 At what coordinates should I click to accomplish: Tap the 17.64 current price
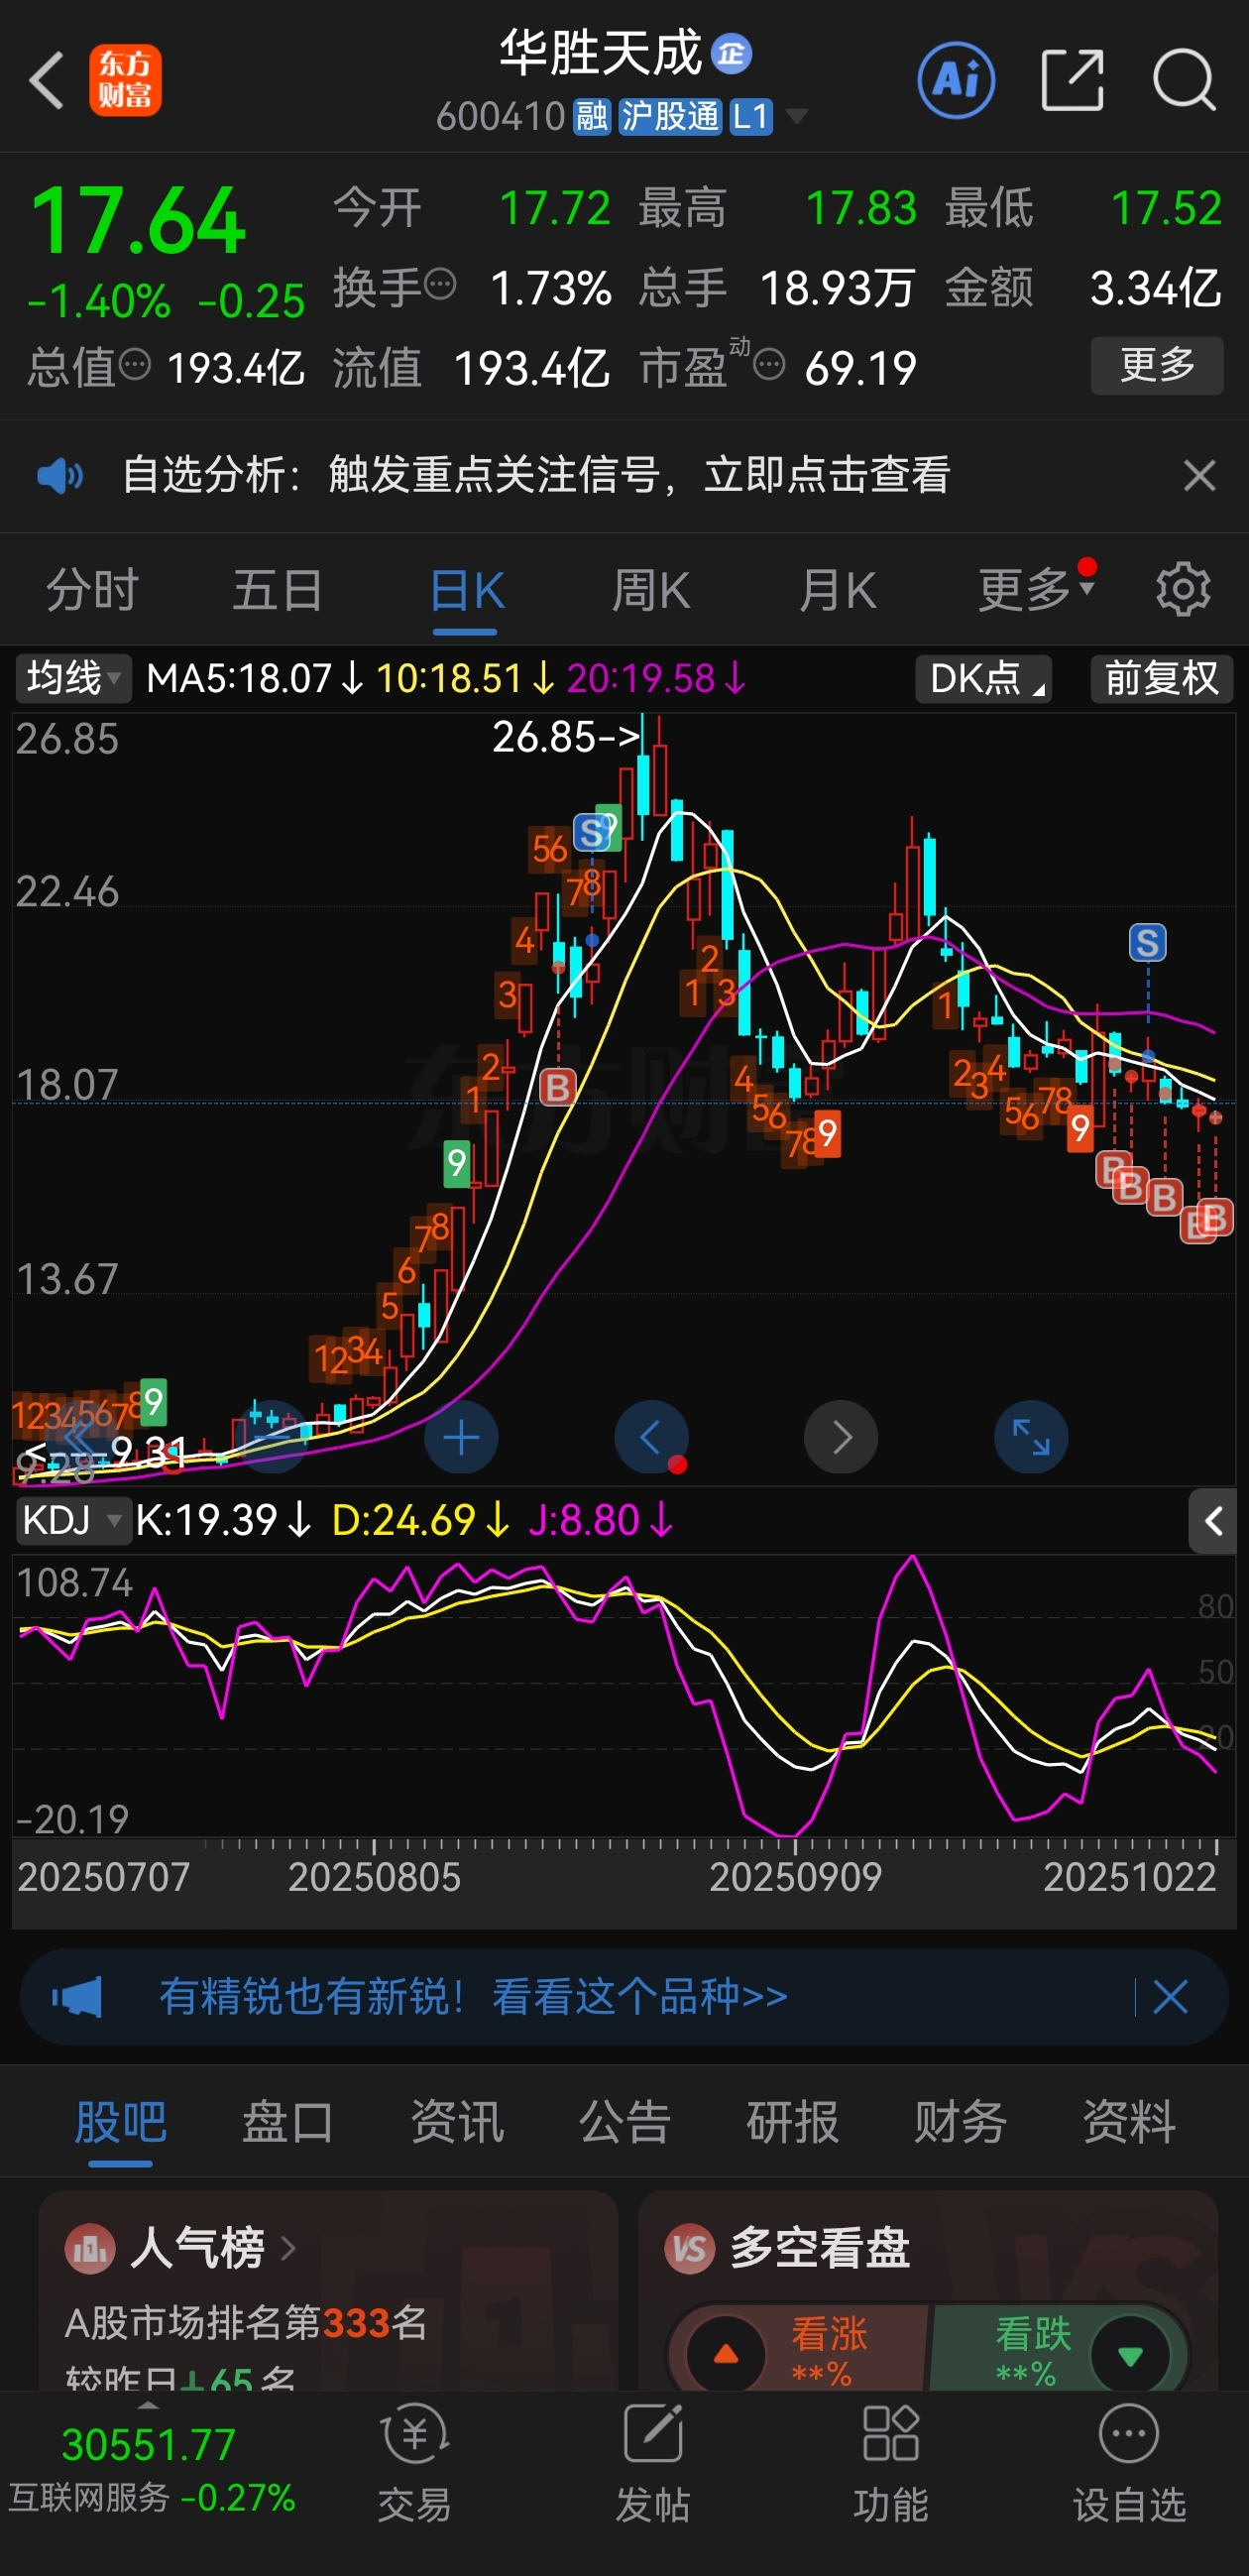tap(138, 221)
